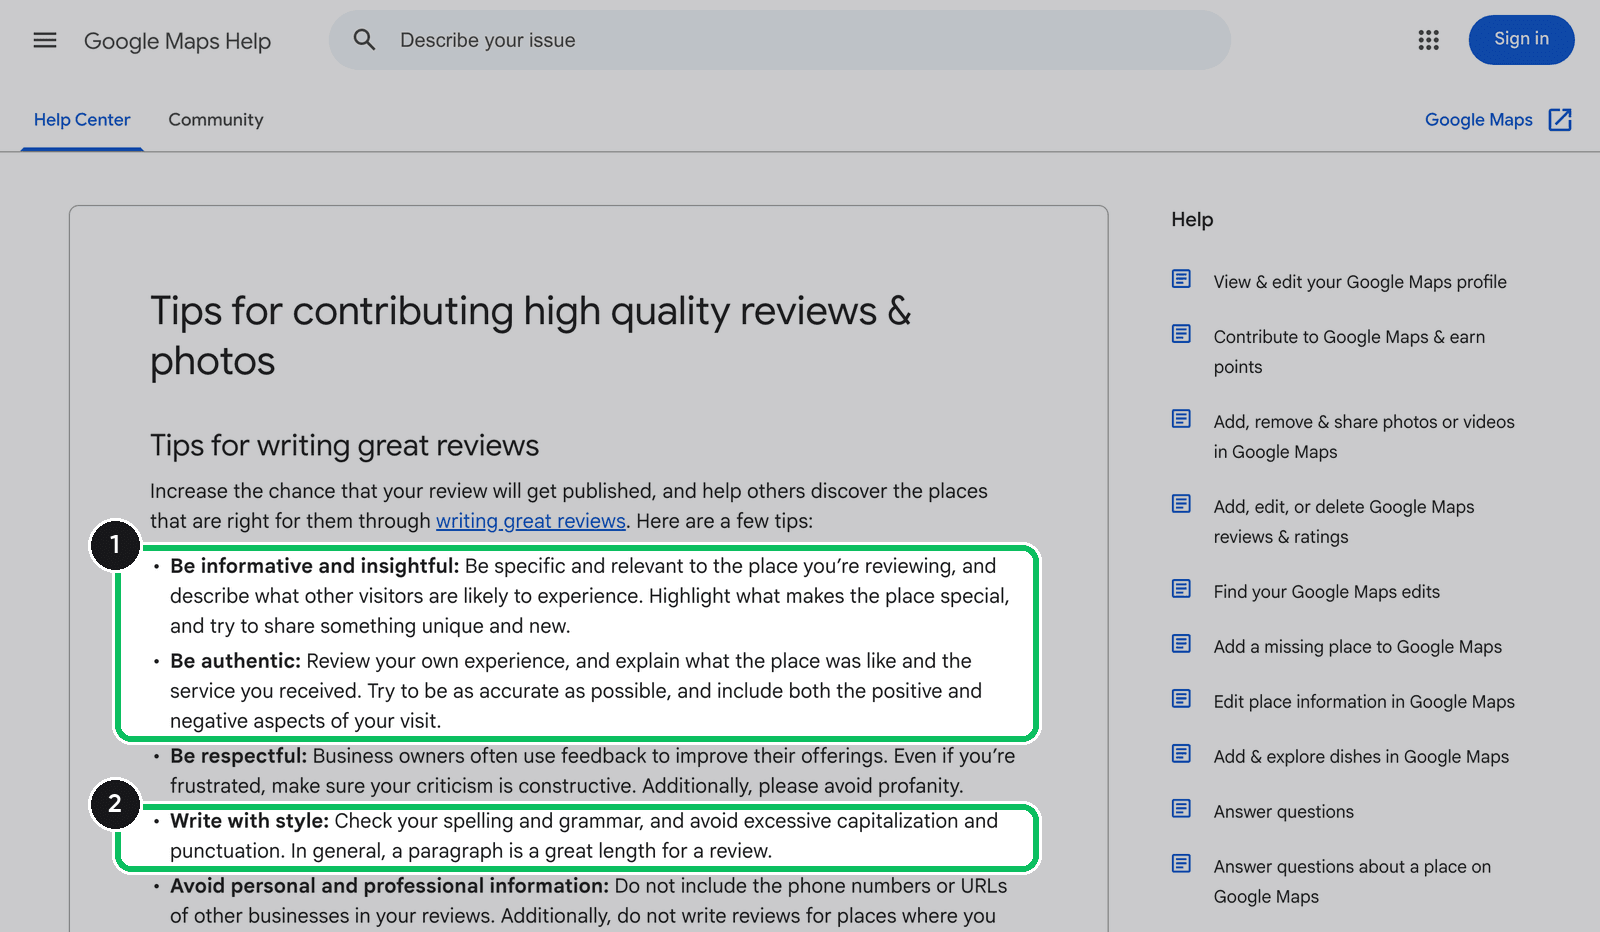
Task: Open the Google Maps link
Action: pyautogui.click(x=1478, y=120)
